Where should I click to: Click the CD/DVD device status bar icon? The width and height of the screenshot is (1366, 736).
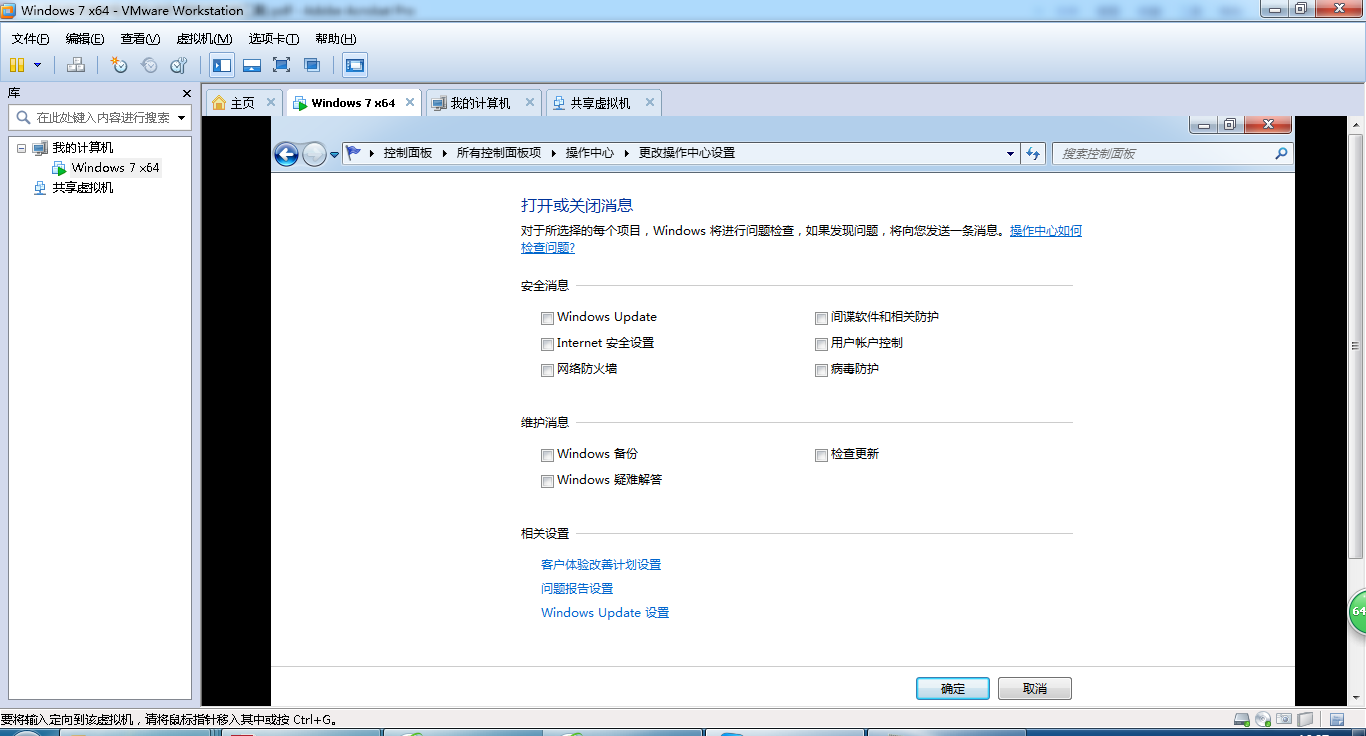pos(1263,719)
